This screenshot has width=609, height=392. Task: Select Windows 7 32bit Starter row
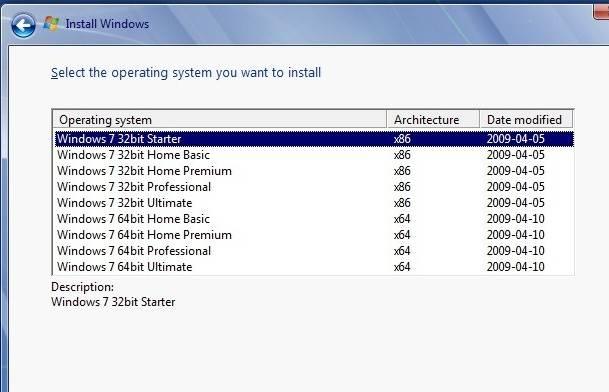[314, 139]
